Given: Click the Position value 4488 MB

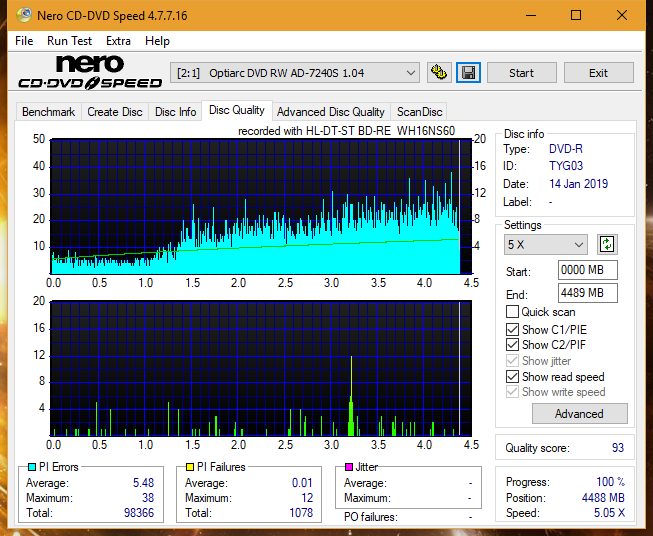Looking at the screenshot, I should [603, 498].
